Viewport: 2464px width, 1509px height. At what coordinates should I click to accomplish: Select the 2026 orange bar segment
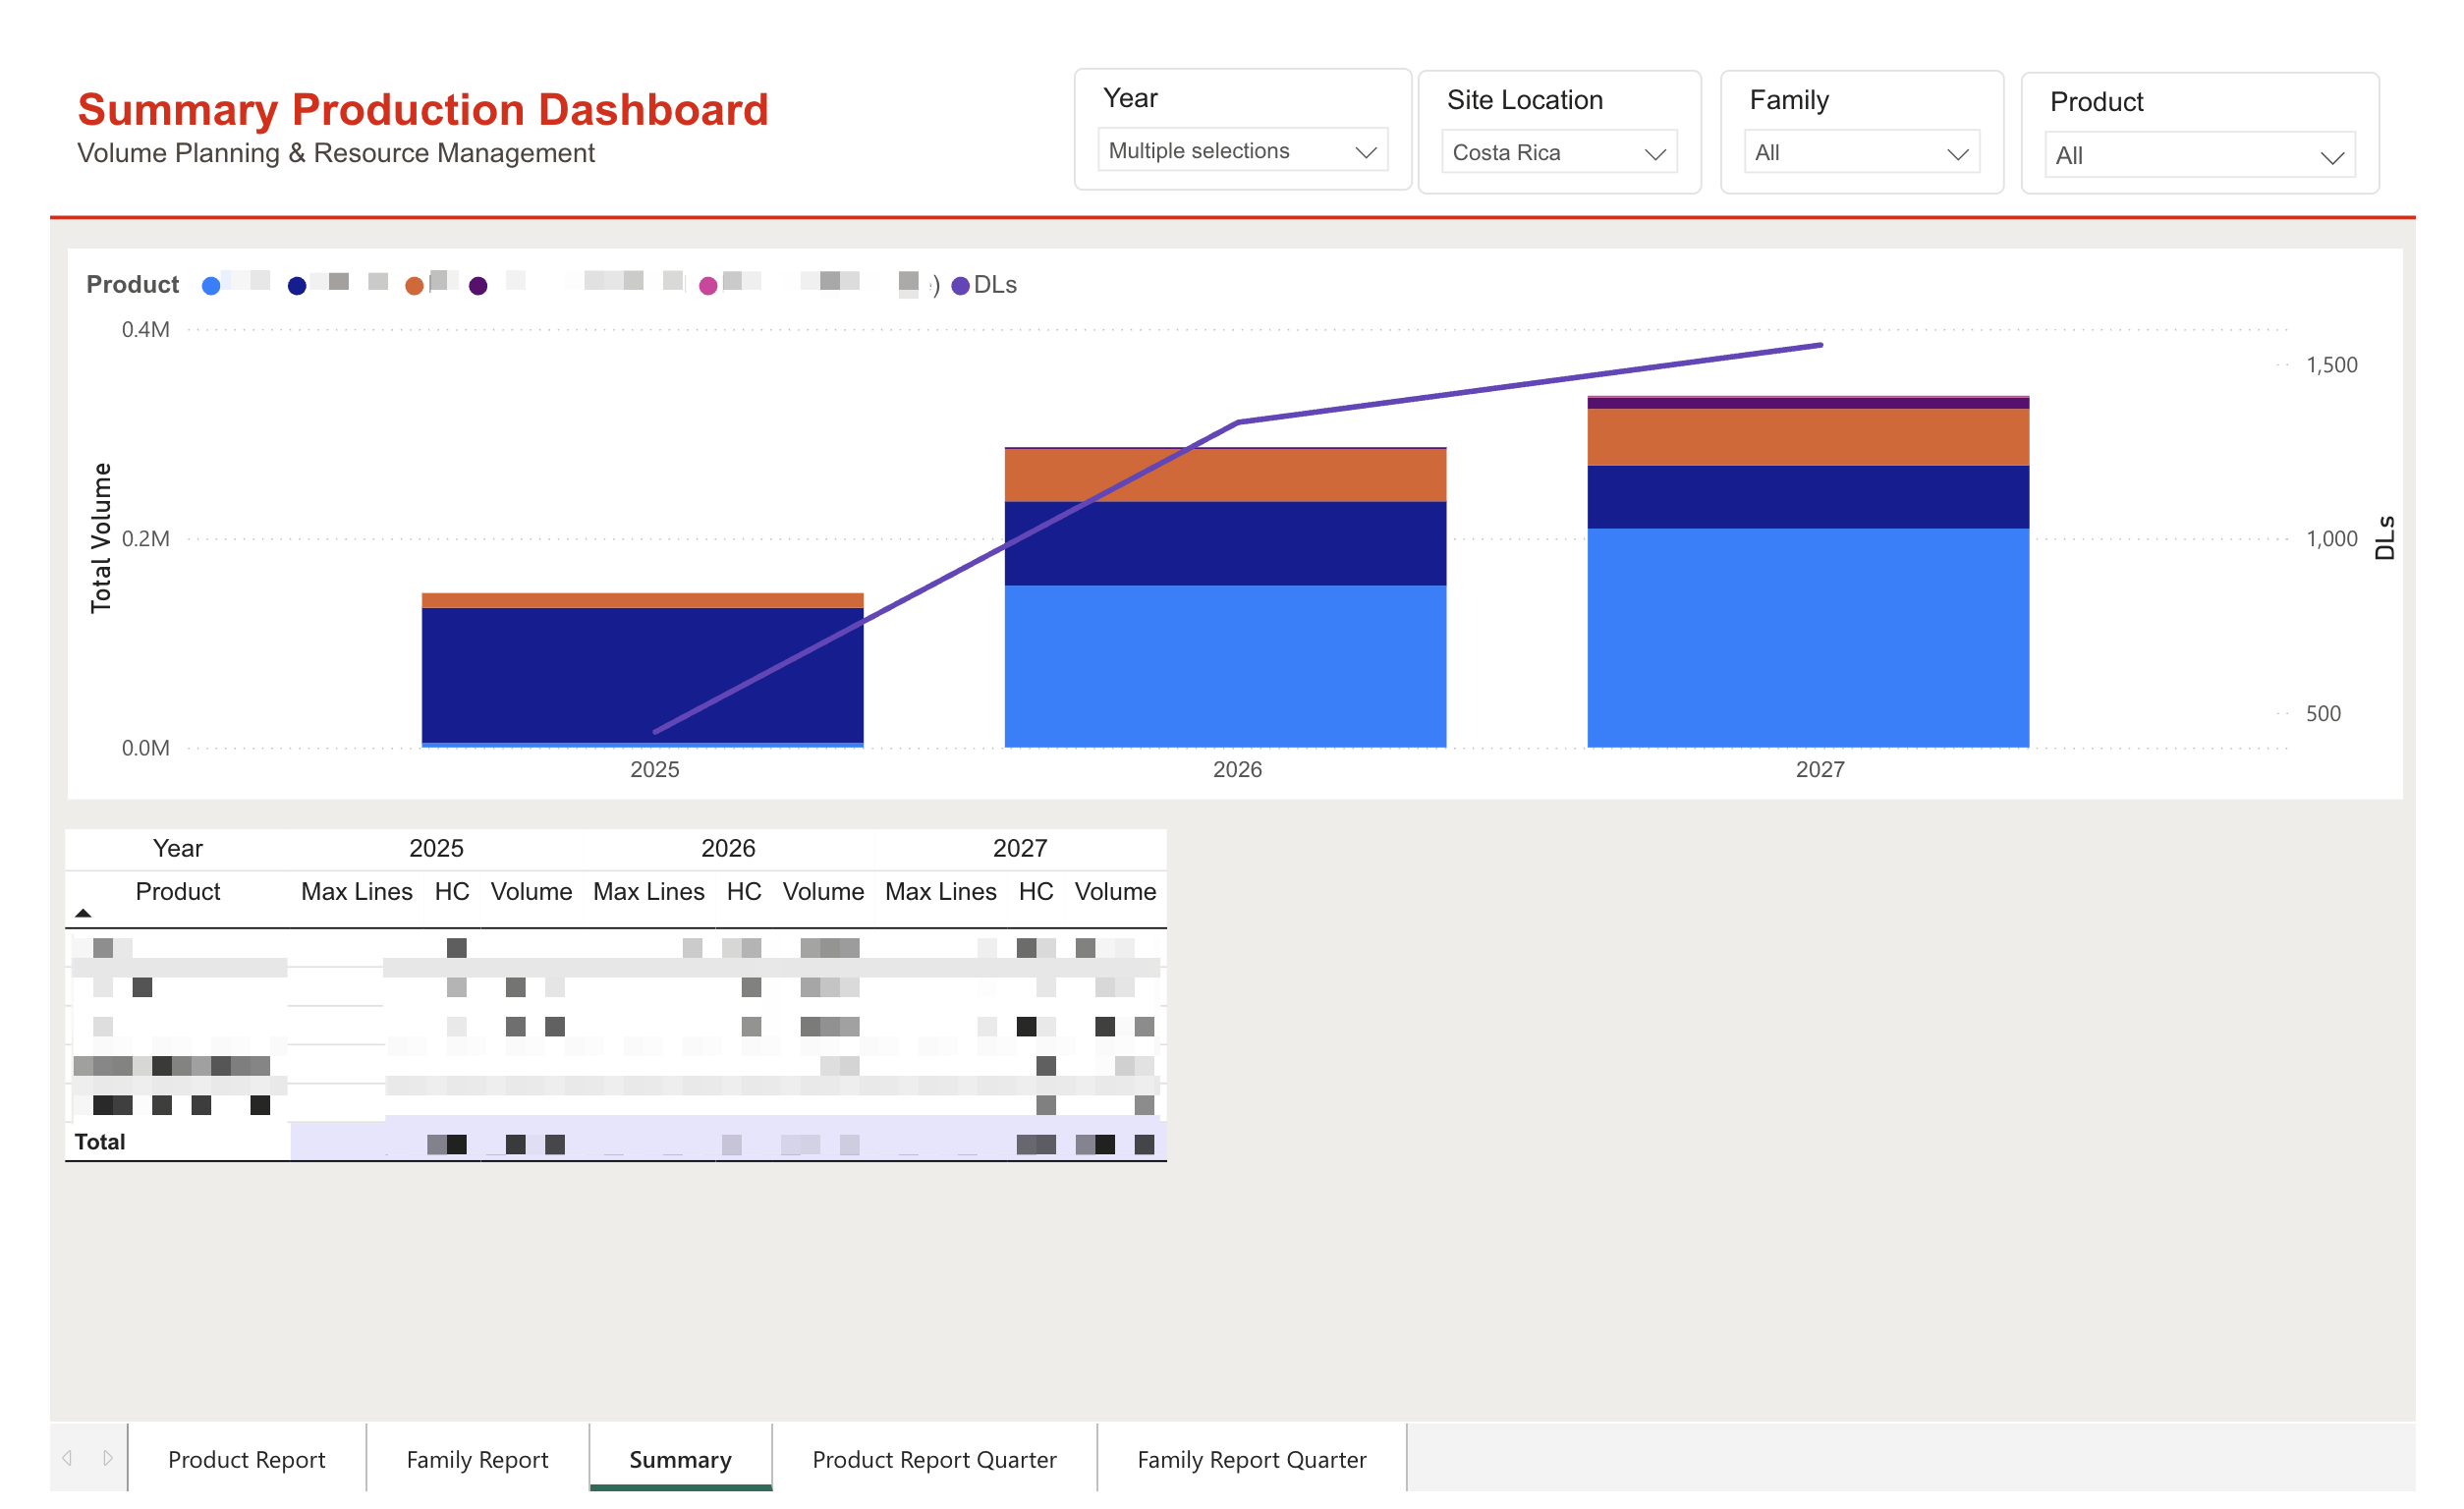[x=1225, y=475]
